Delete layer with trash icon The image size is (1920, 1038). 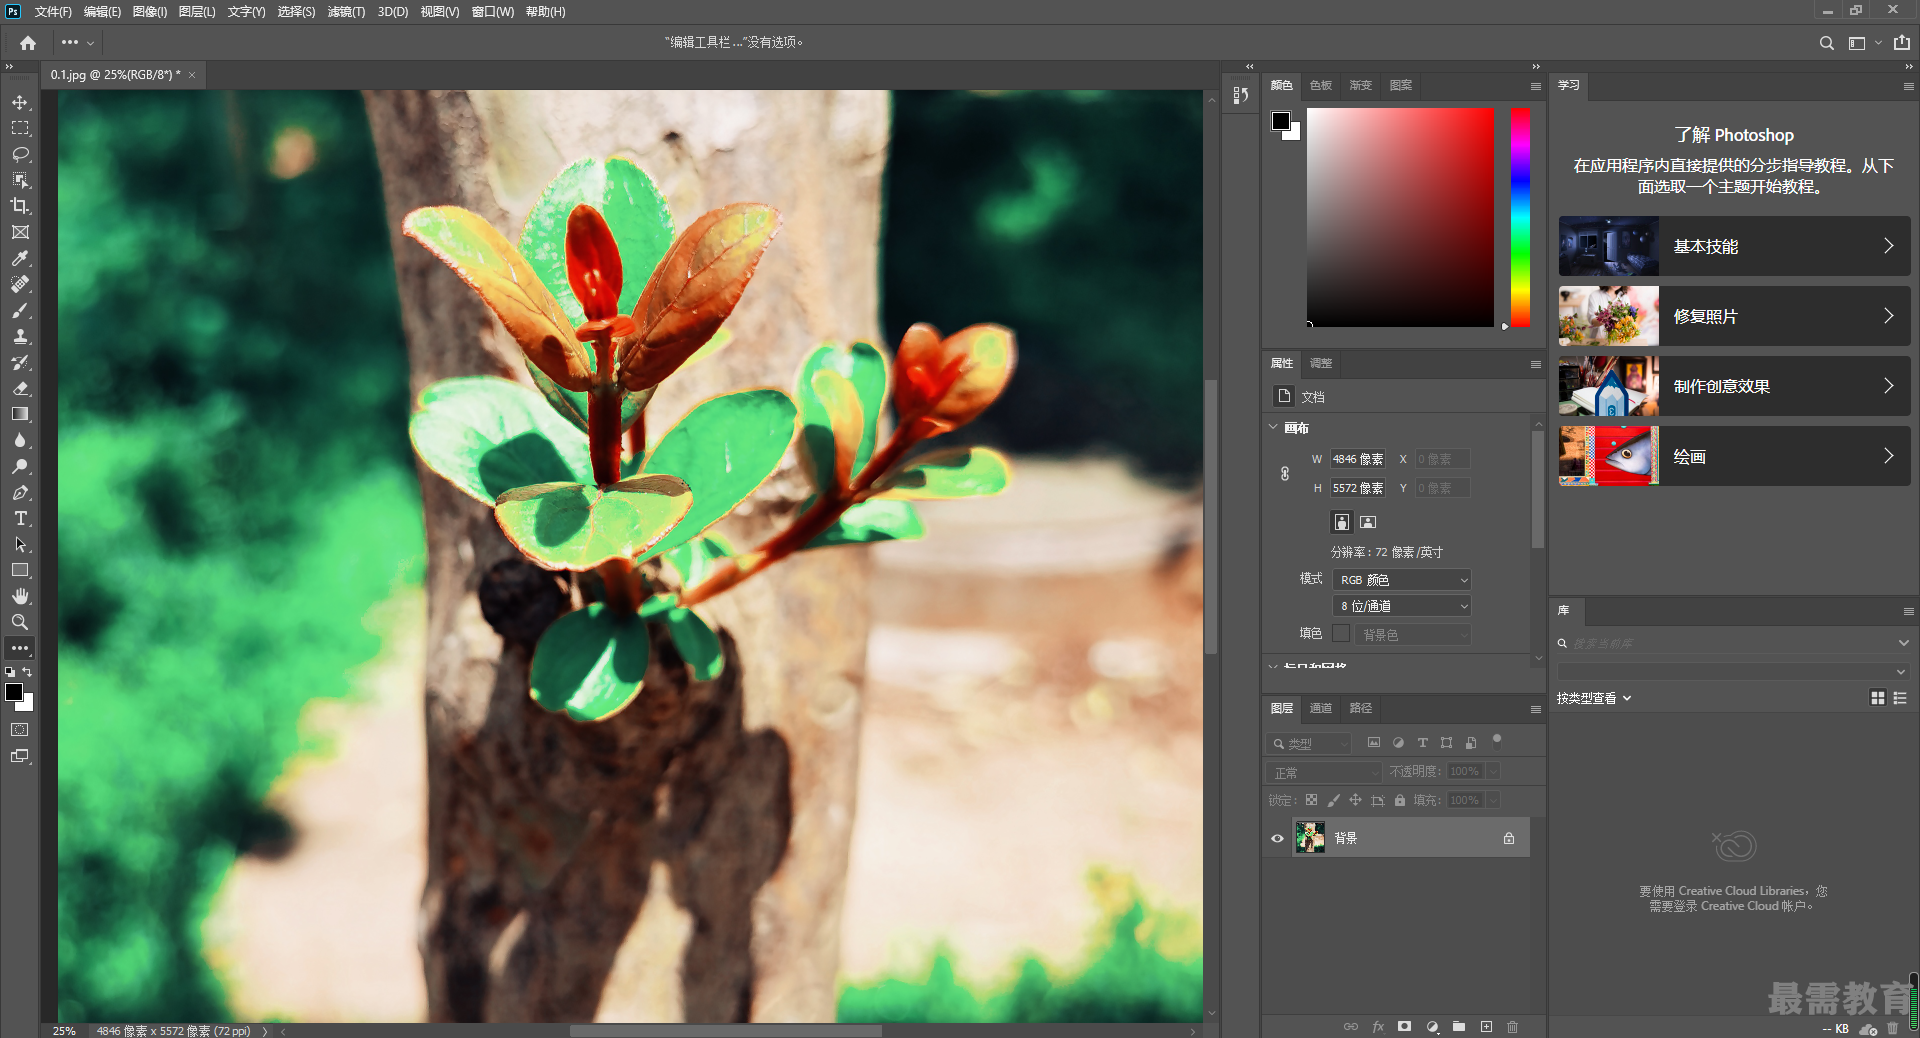(x=1512, y=1027)
